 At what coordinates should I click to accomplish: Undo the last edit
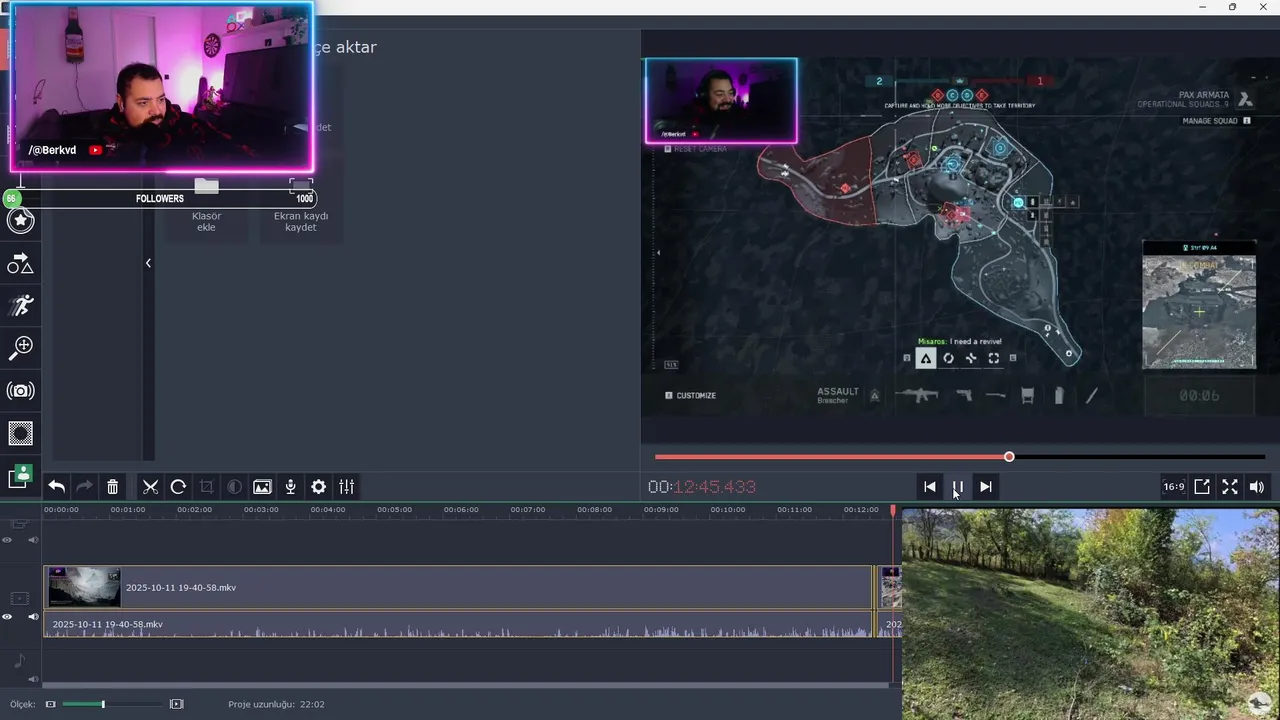[57, 487]
